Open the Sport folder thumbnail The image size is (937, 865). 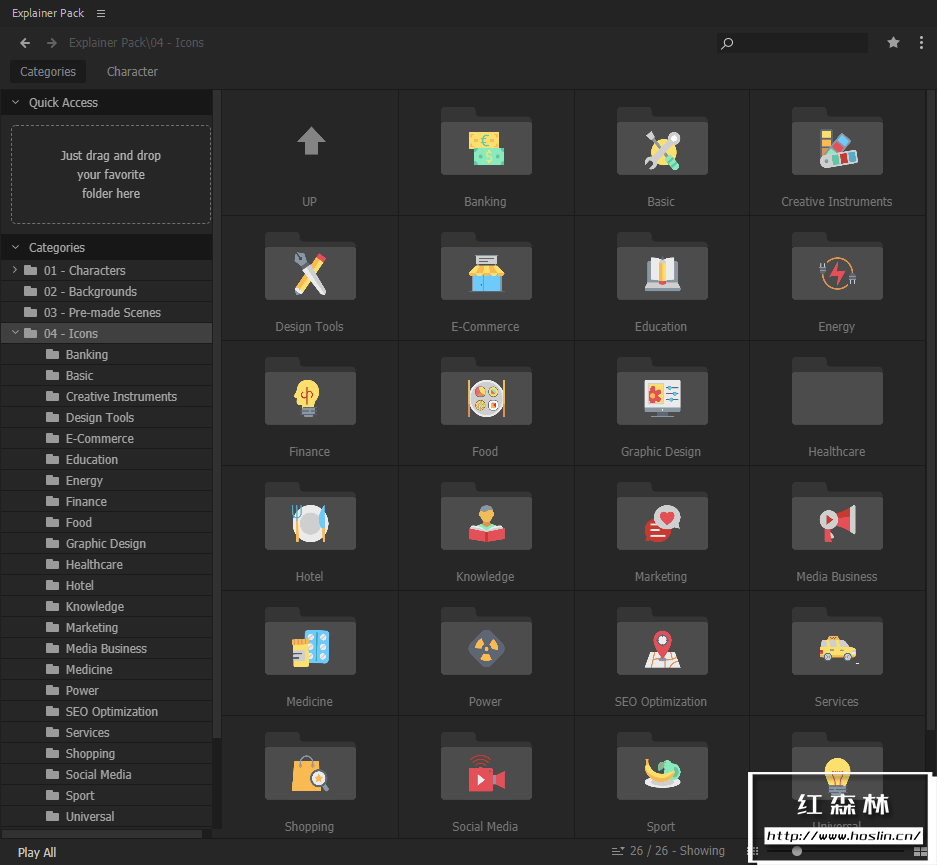tap(662, 766)
